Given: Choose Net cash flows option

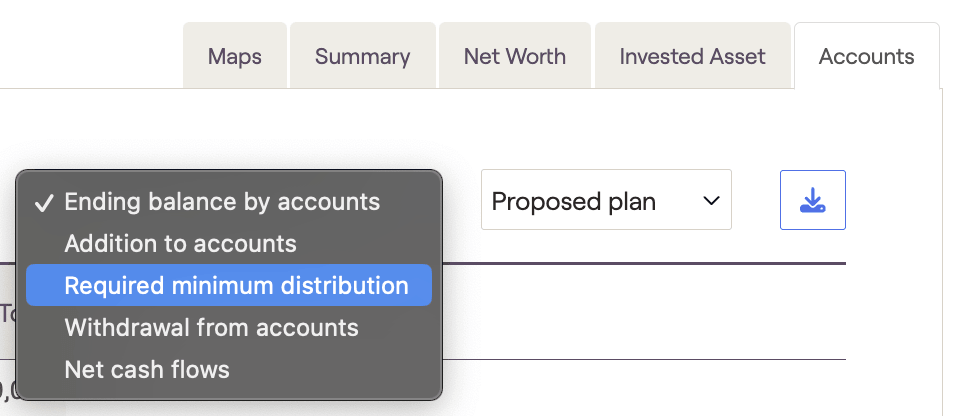Looking at the screenshot, I should click(147, 369).
